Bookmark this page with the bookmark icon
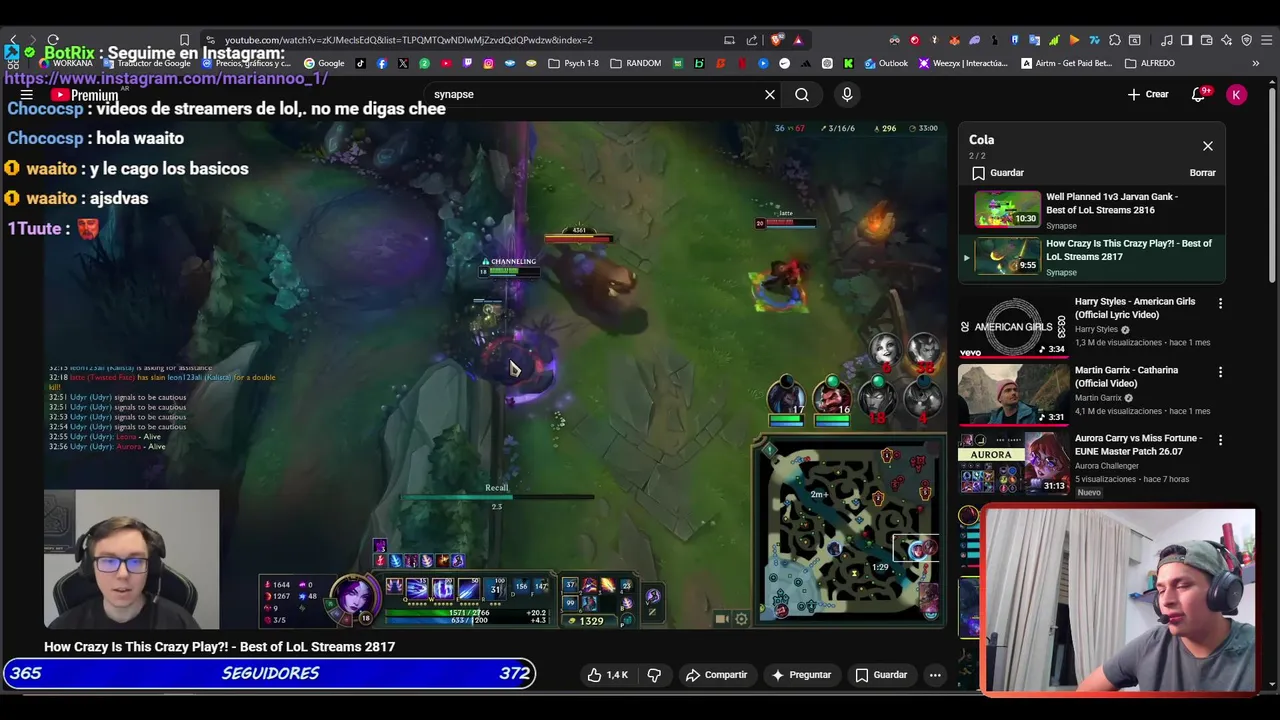 click(184, 40)
